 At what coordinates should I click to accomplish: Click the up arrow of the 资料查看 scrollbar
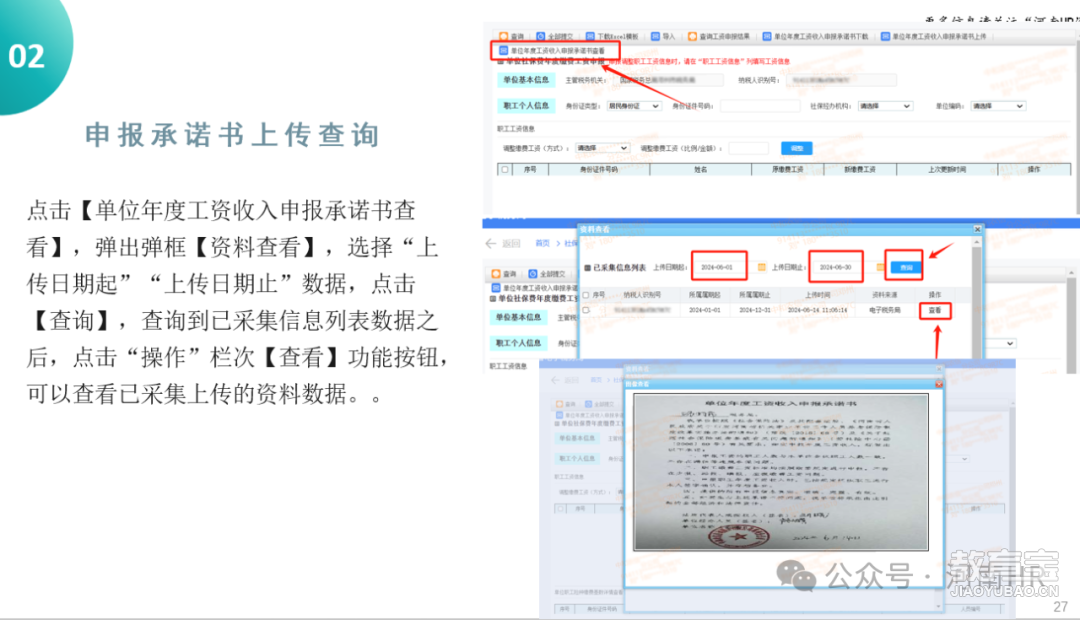(977, 242)
